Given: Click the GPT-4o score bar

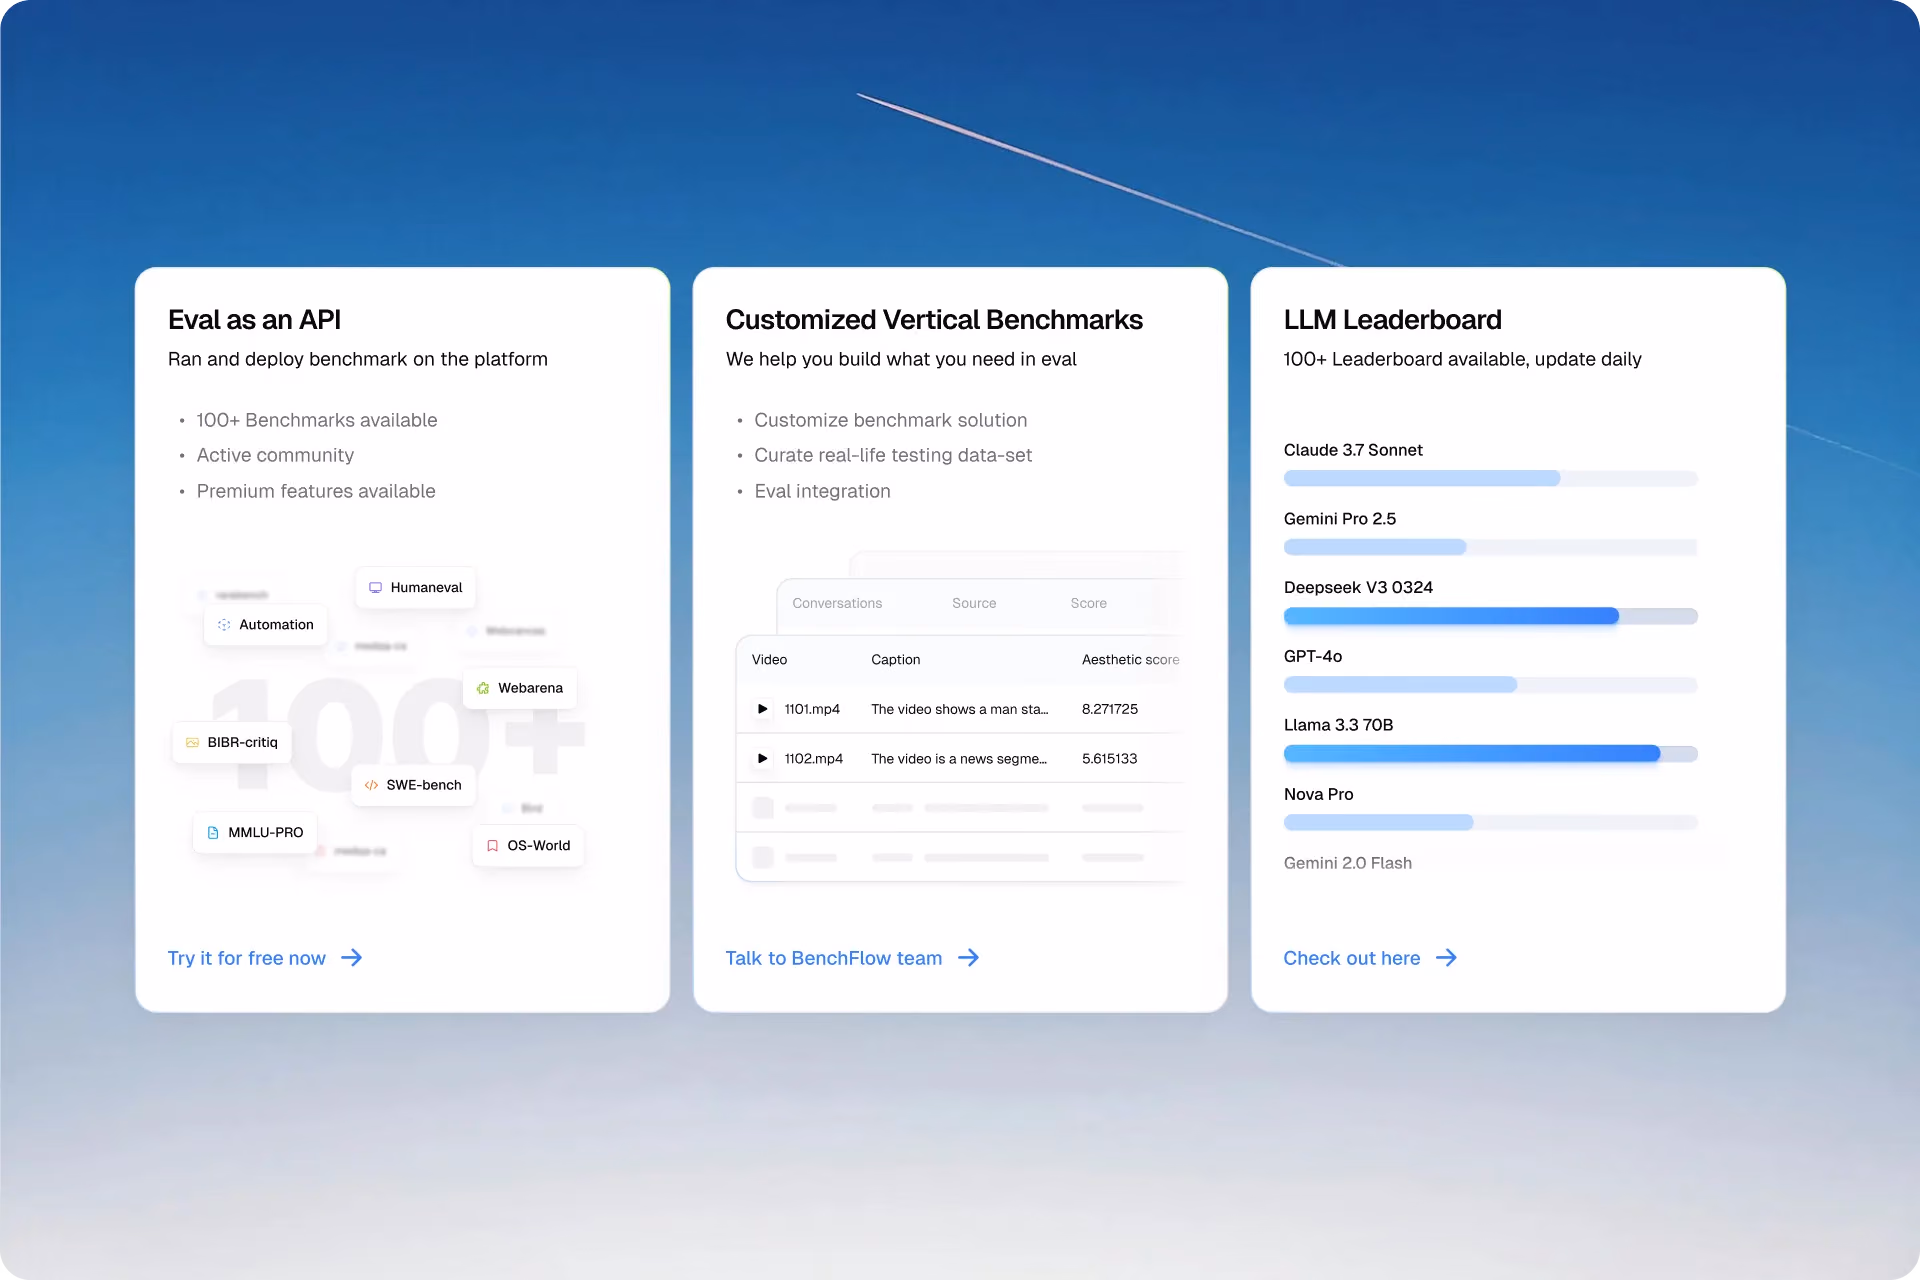Looking at the screenshot, I should 1490,685.
